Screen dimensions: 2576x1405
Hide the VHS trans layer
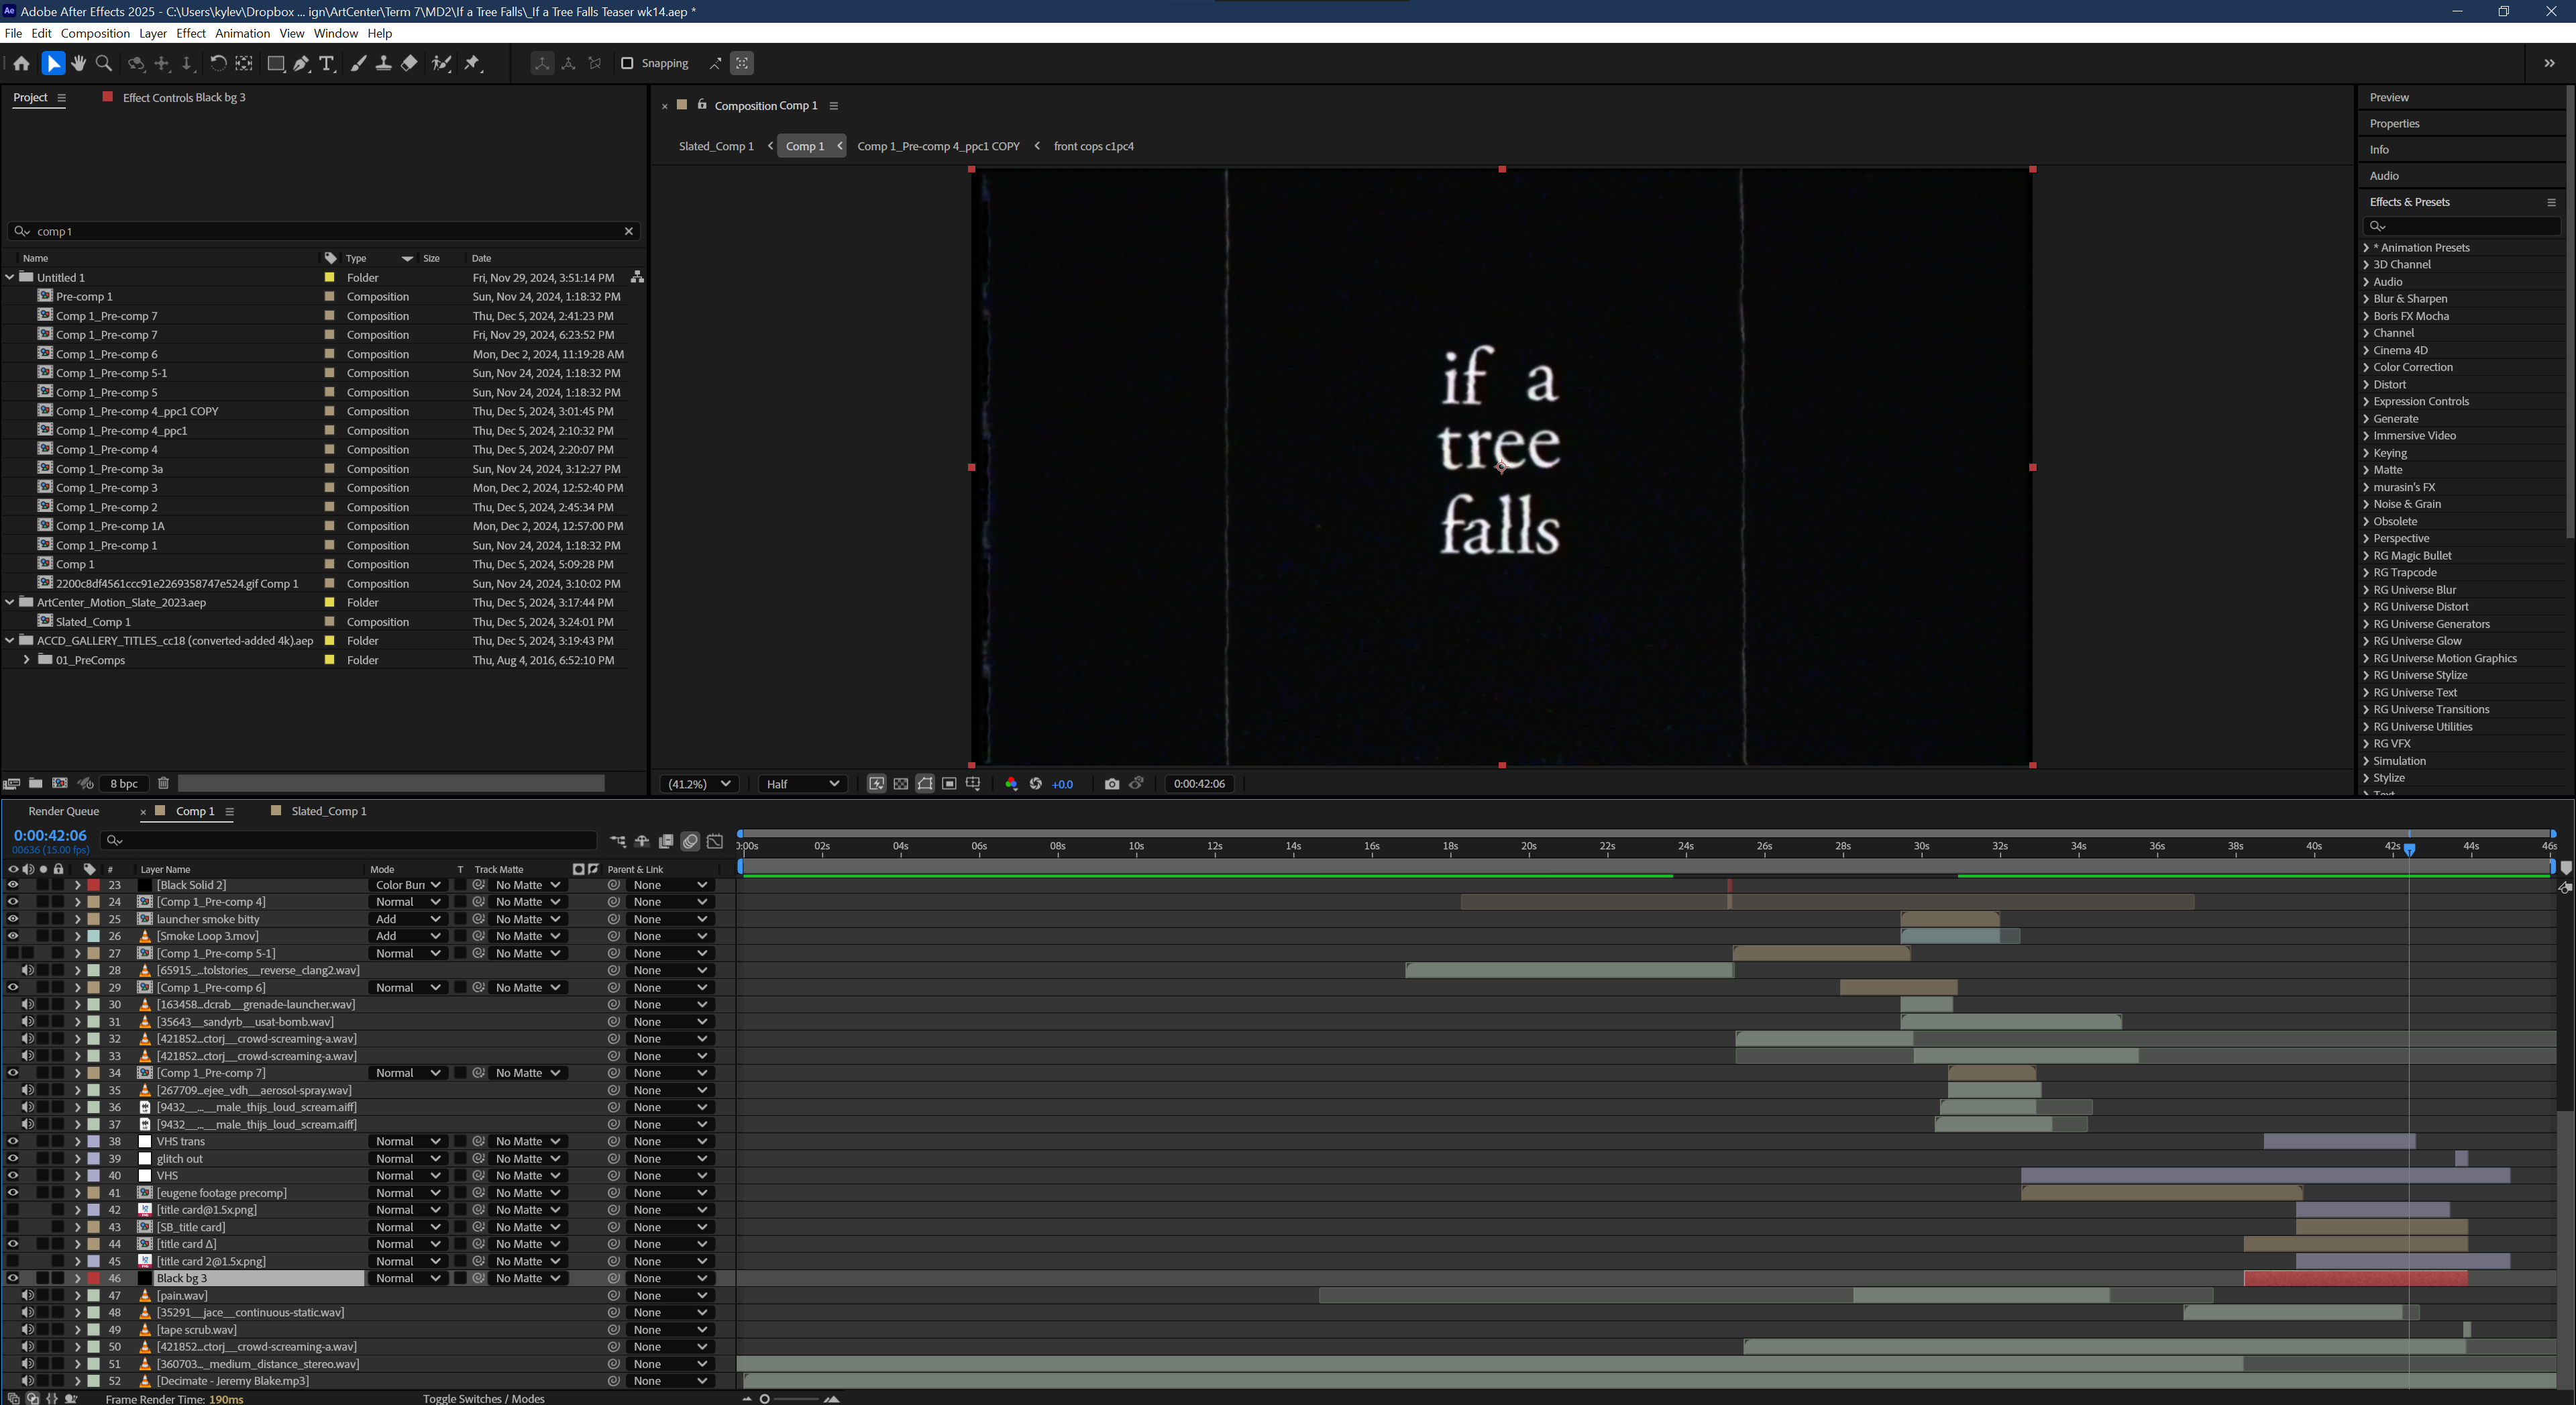click(13, 1141)
